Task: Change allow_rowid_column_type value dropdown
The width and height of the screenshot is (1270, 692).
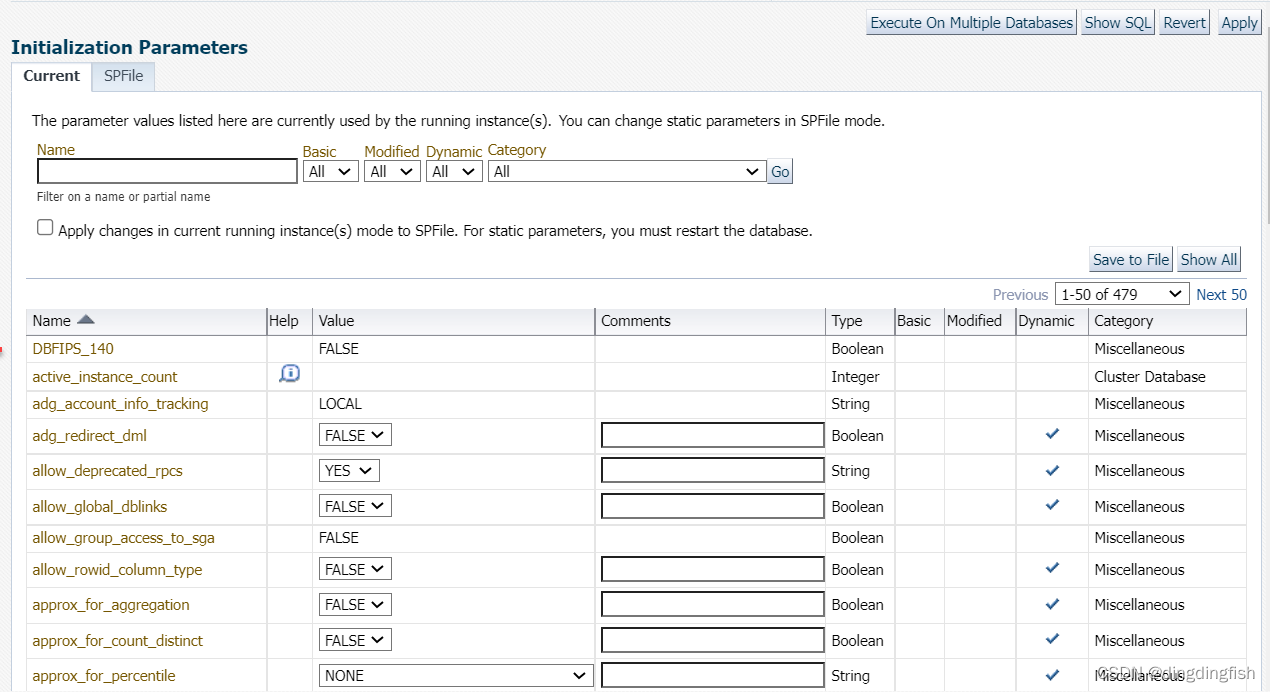Action: [355, 569]
